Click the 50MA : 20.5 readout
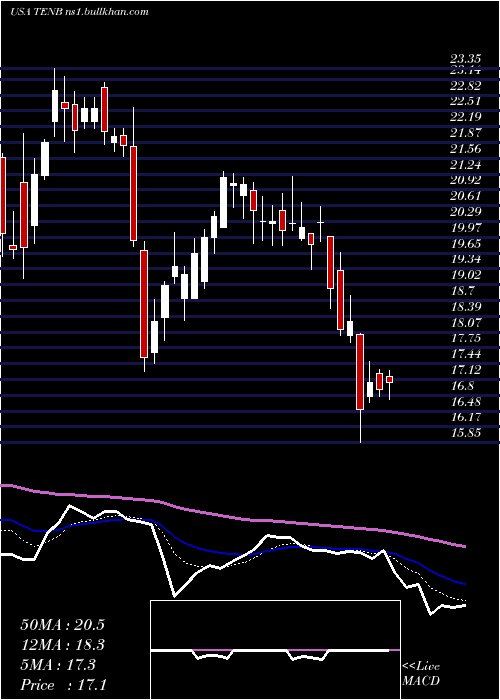 tap(62, 625)
